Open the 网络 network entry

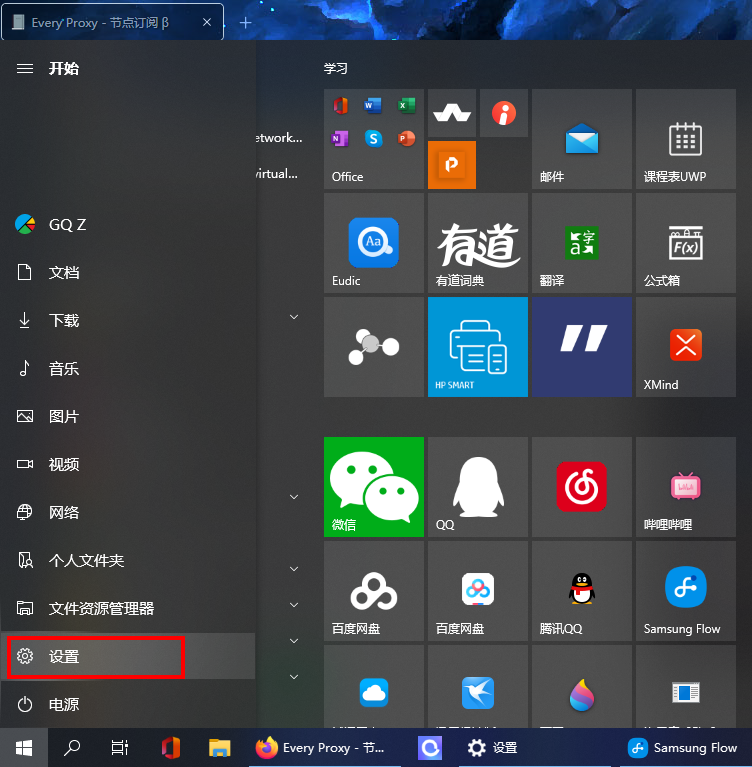pos(127,512)
